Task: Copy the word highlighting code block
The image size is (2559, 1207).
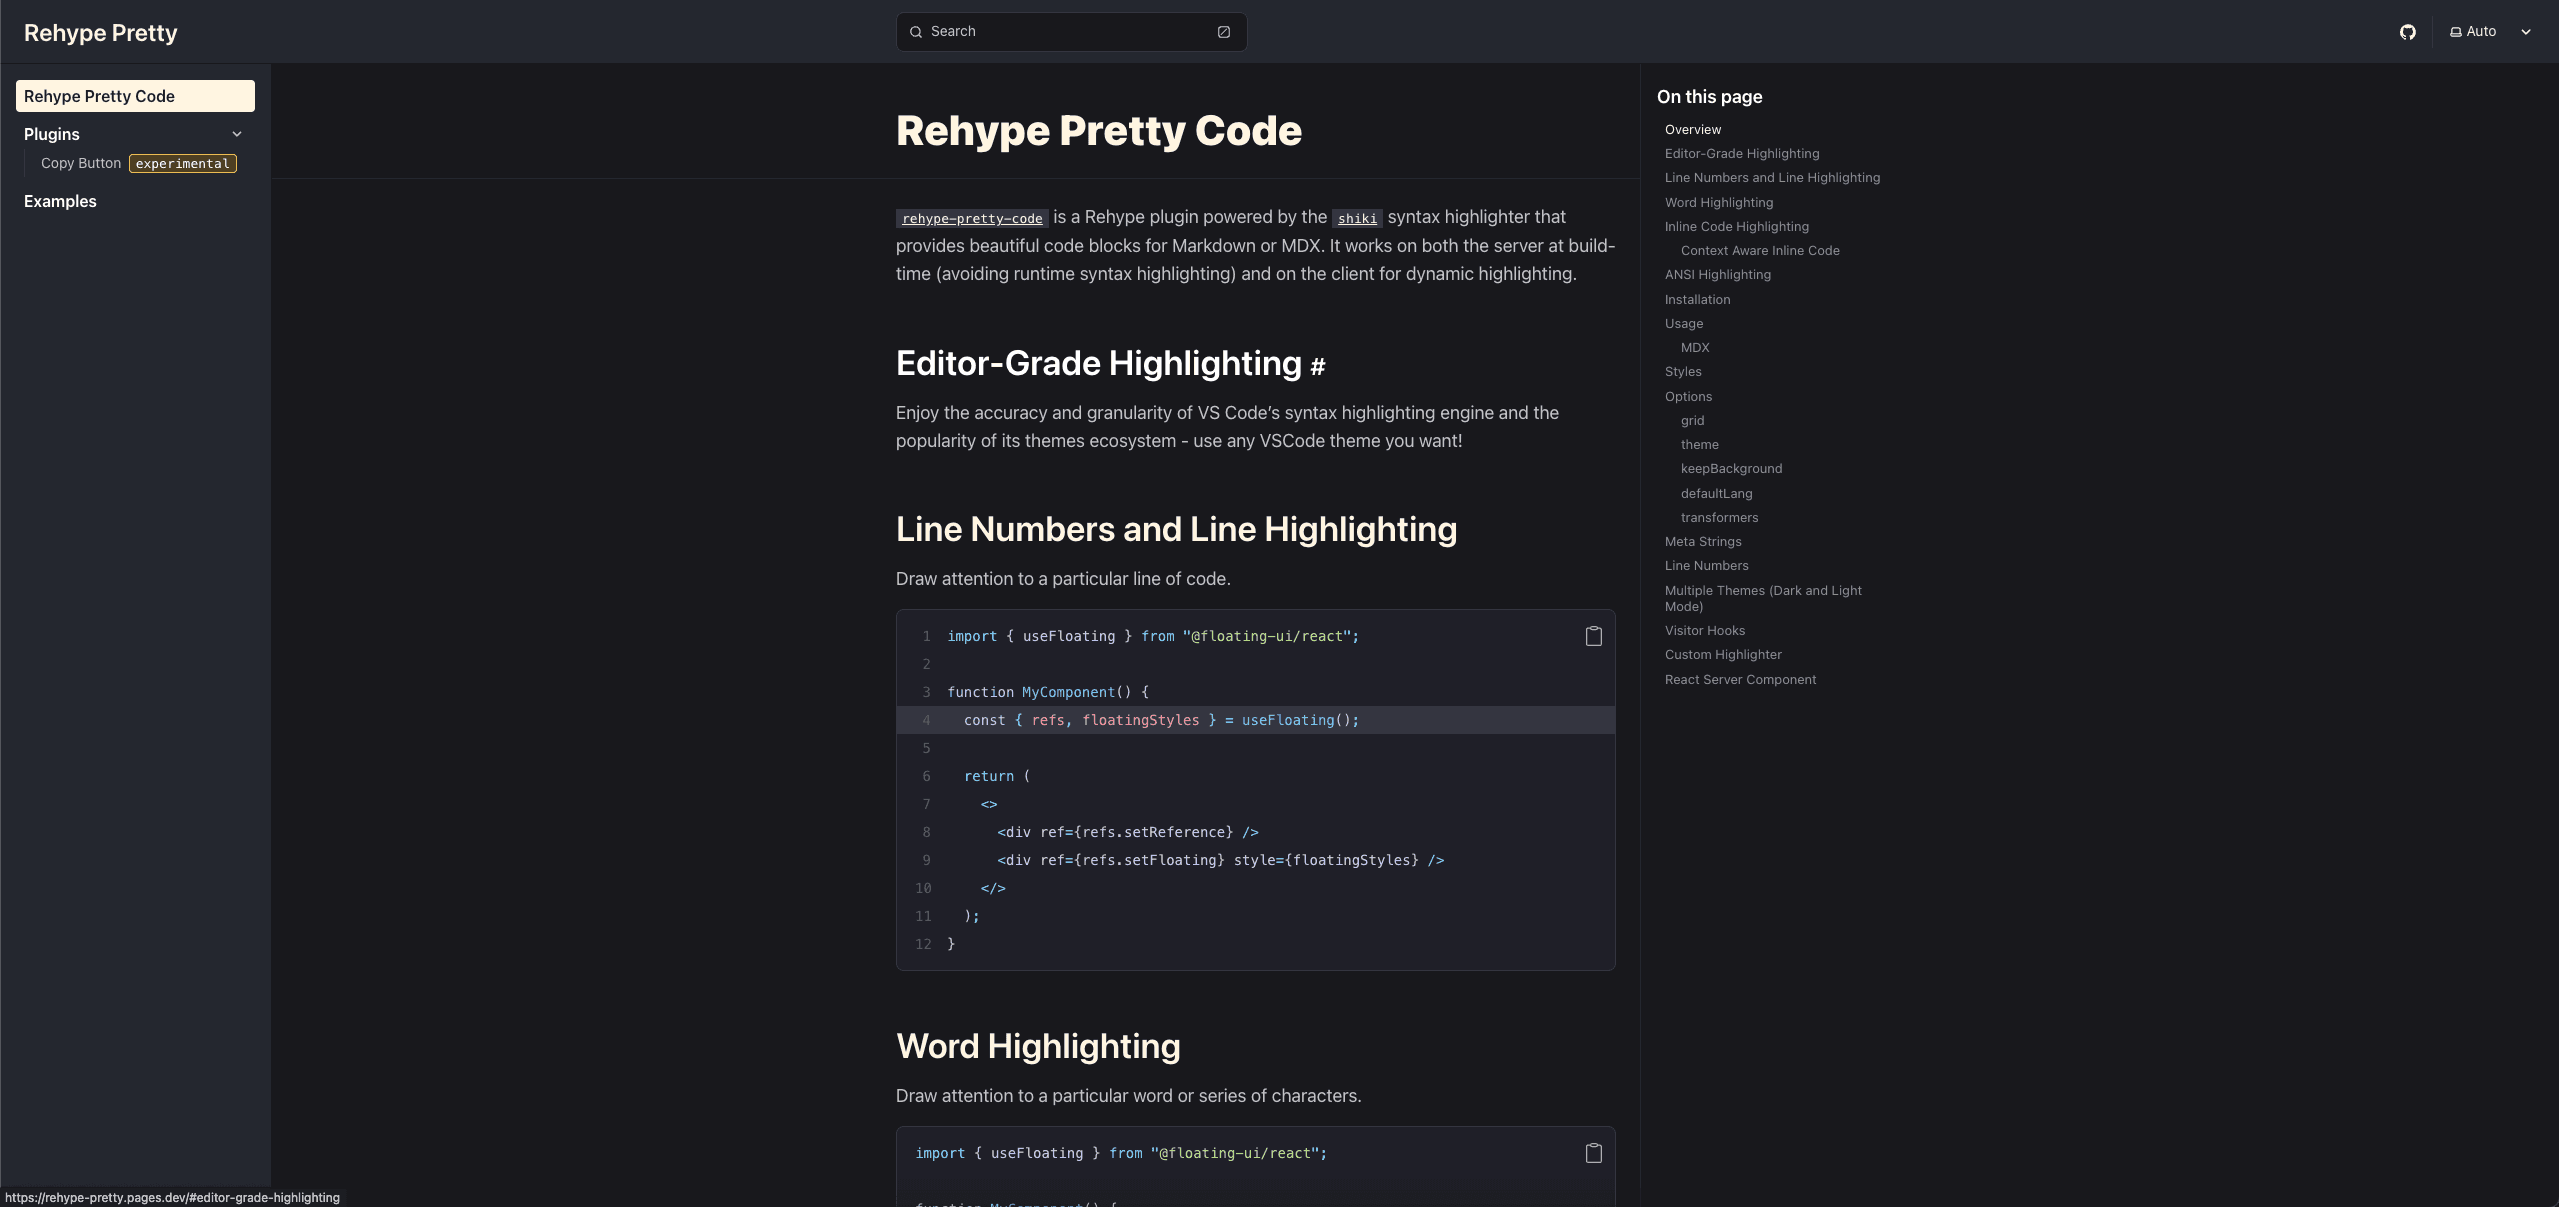Action: pyautogui.click(x=1593, y=1153)
